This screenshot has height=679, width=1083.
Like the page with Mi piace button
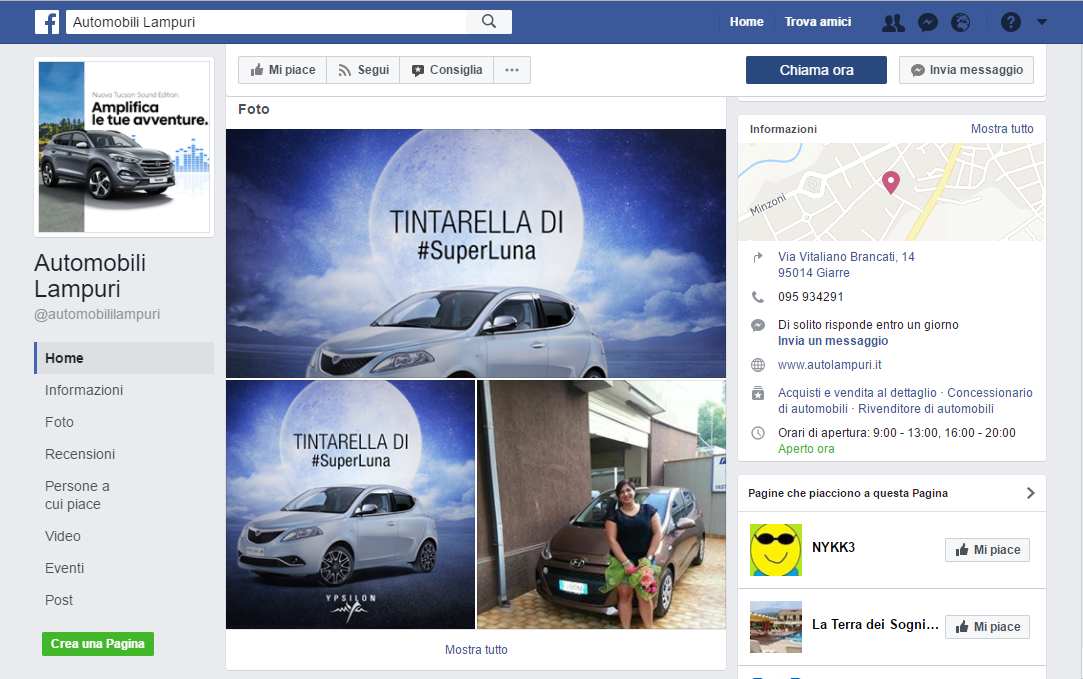(282, 70)
